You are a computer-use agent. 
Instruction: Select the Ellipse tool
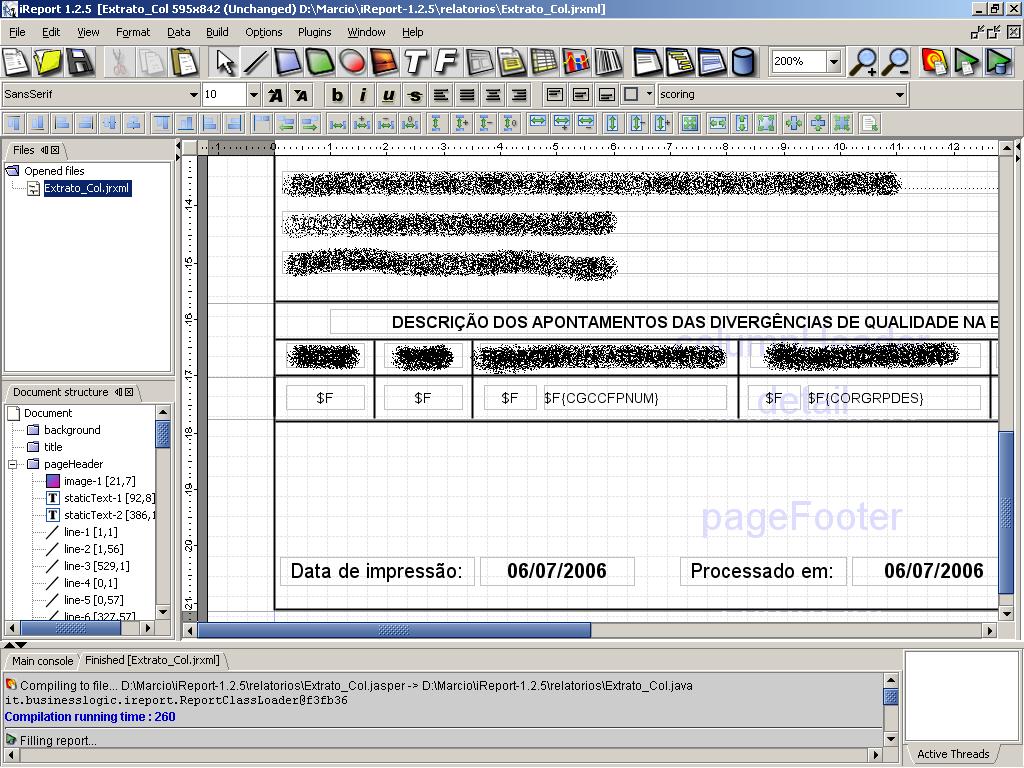click(x=352, y=62)
